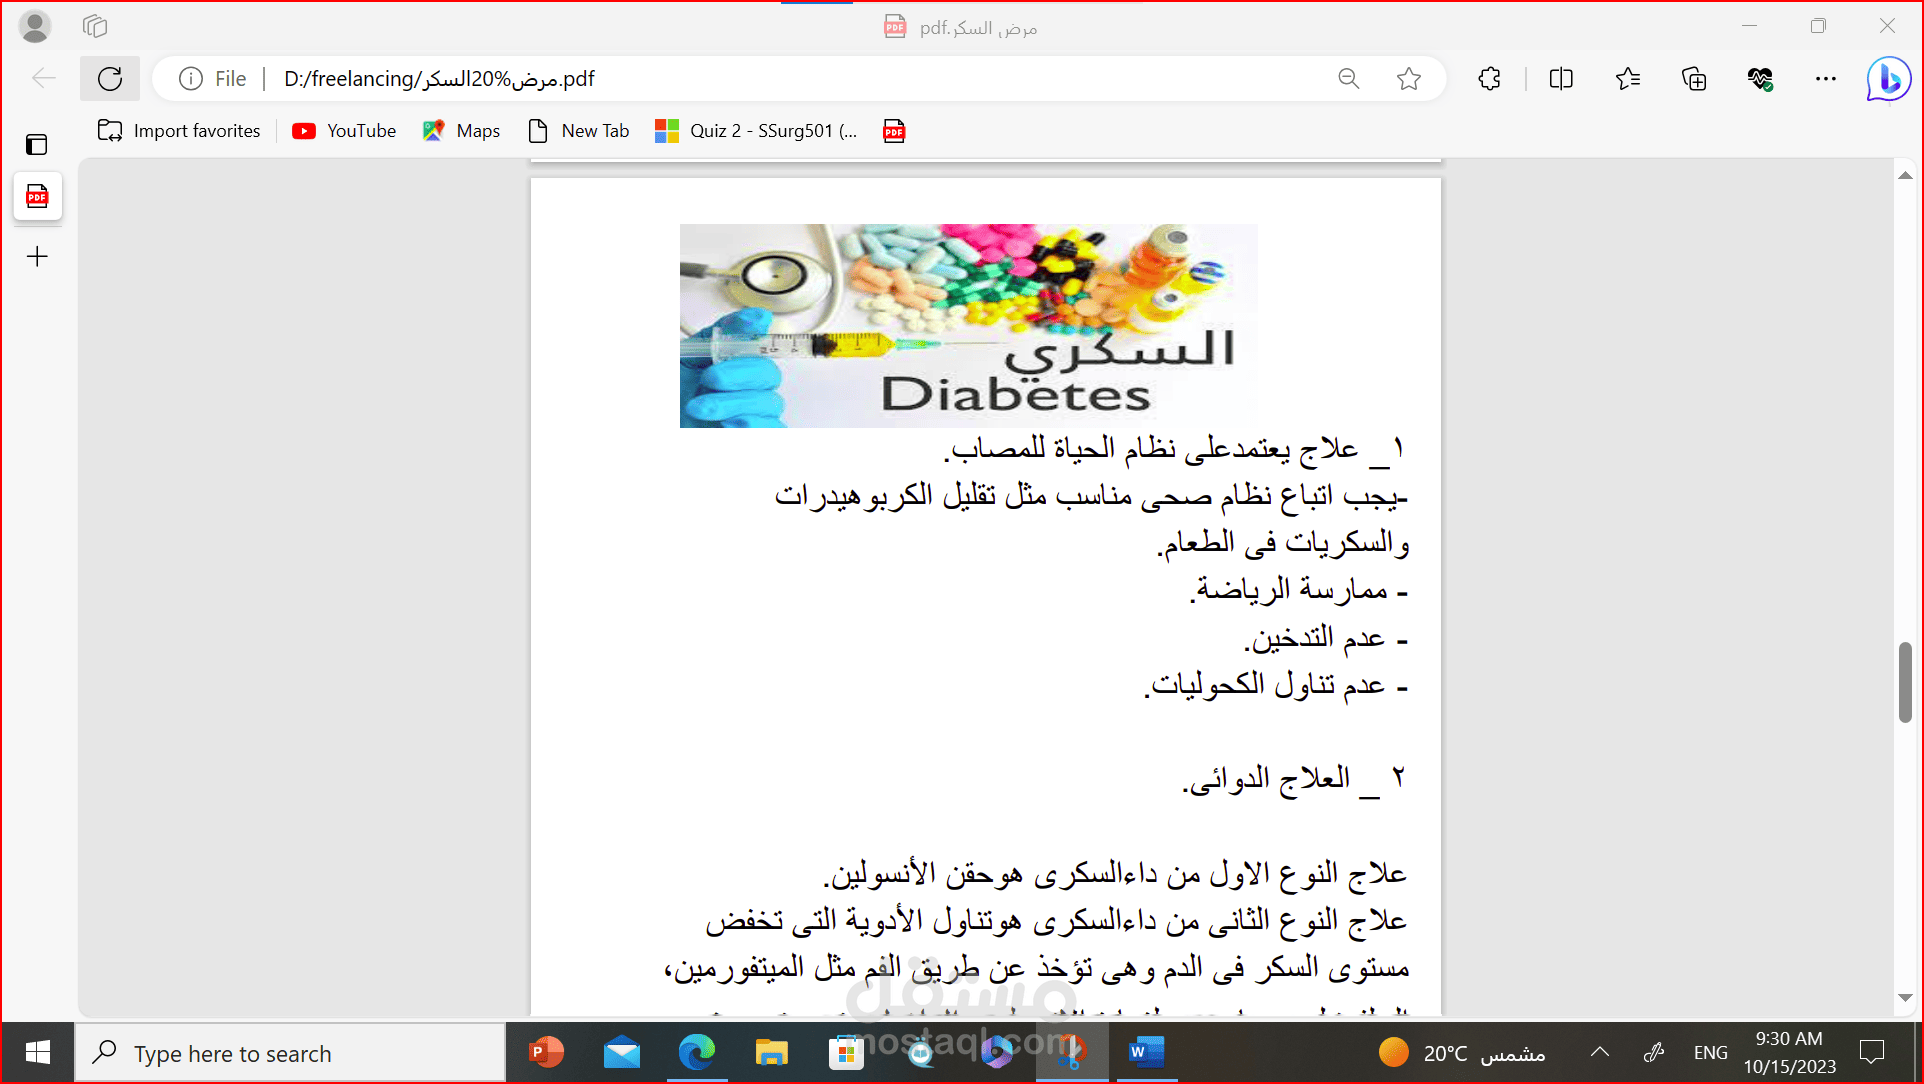Click the Import favorites bookmark

pos(179,131)
